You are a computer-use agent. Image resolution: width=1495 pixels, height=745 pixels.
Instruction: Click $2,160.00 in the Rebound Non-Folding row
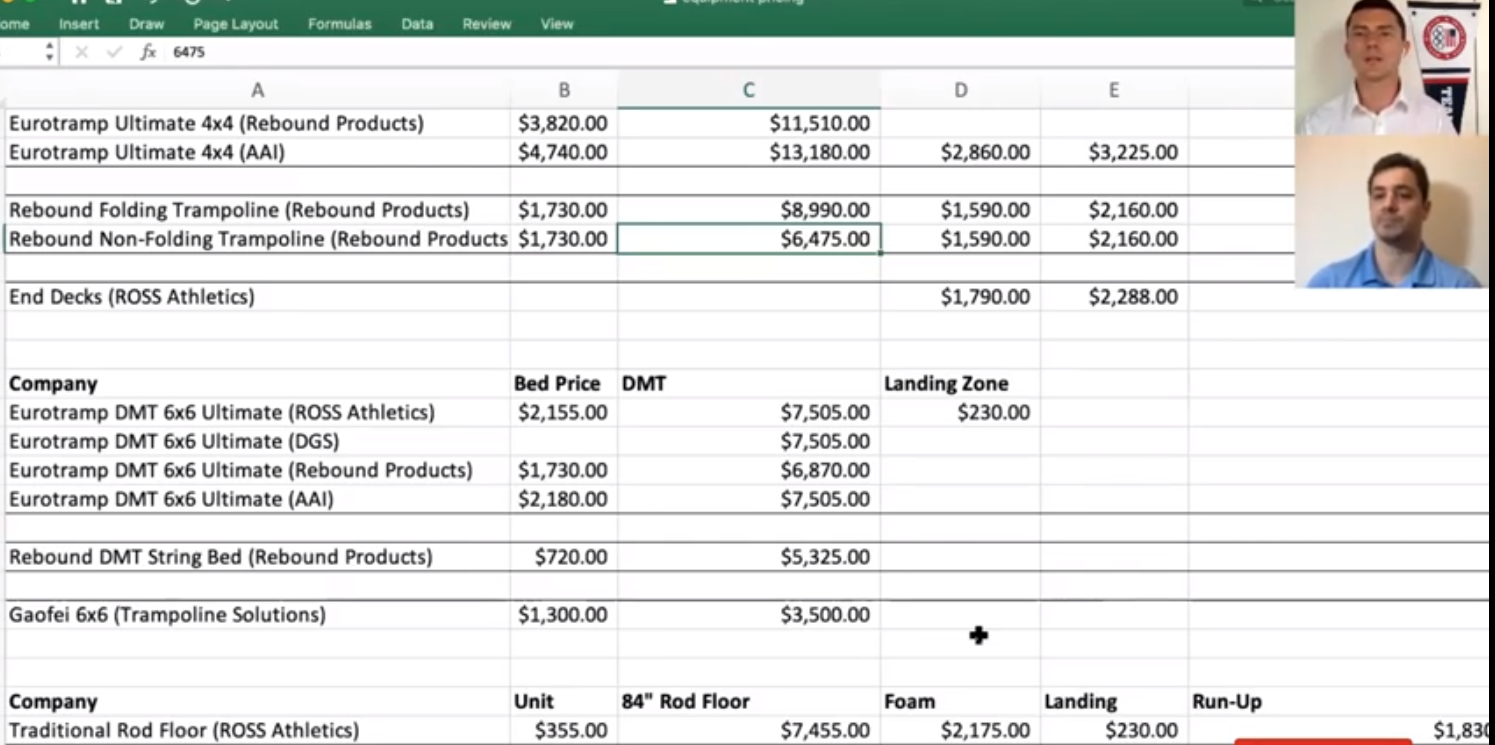point(1114,239)
